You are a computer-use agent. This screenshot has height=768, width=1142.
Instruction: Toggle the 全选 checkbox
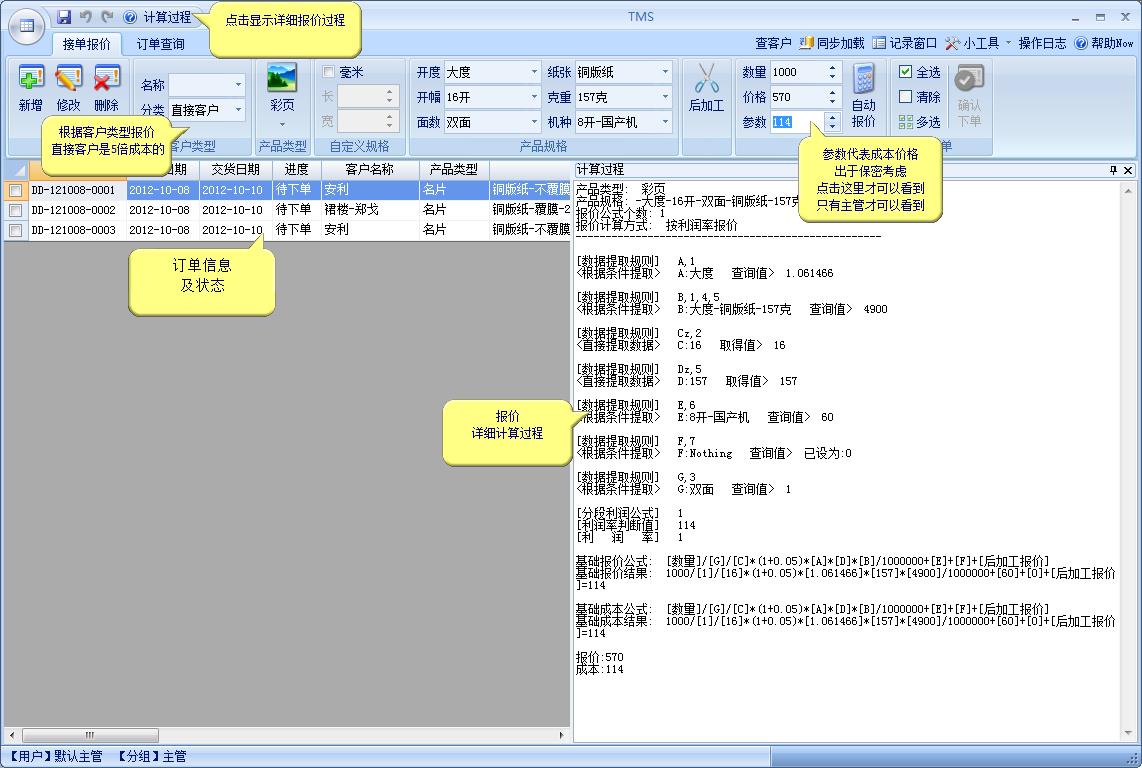(905, 72)
